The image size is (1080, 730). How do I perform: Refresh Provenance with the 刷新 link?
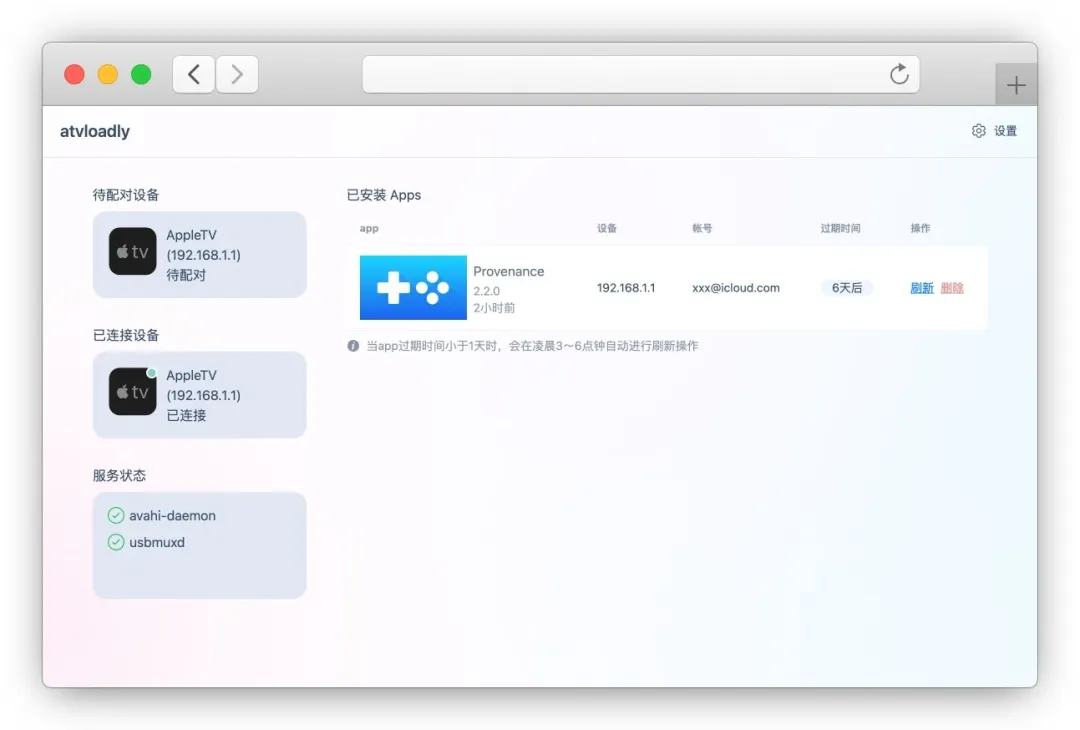point(922,288)
